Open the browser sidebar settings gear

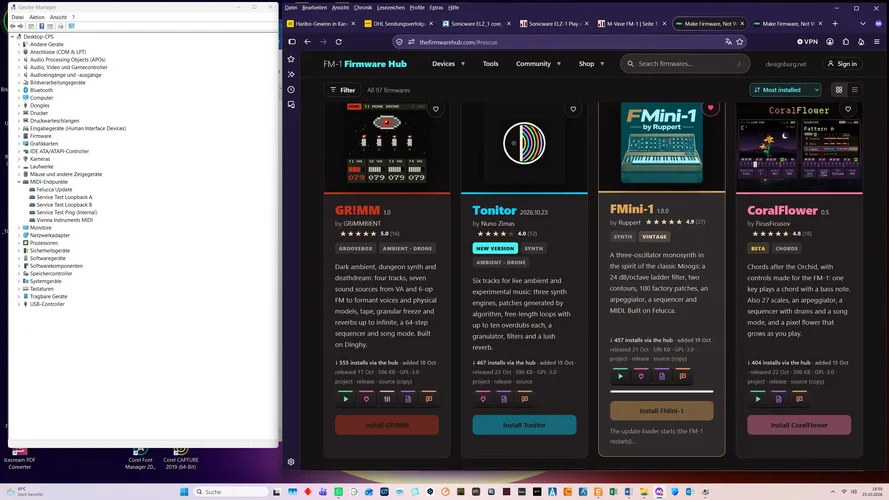[291, 461]
